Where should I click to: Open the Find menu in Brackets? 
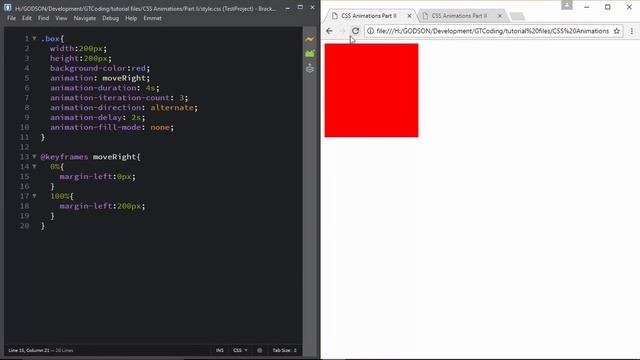43,18
